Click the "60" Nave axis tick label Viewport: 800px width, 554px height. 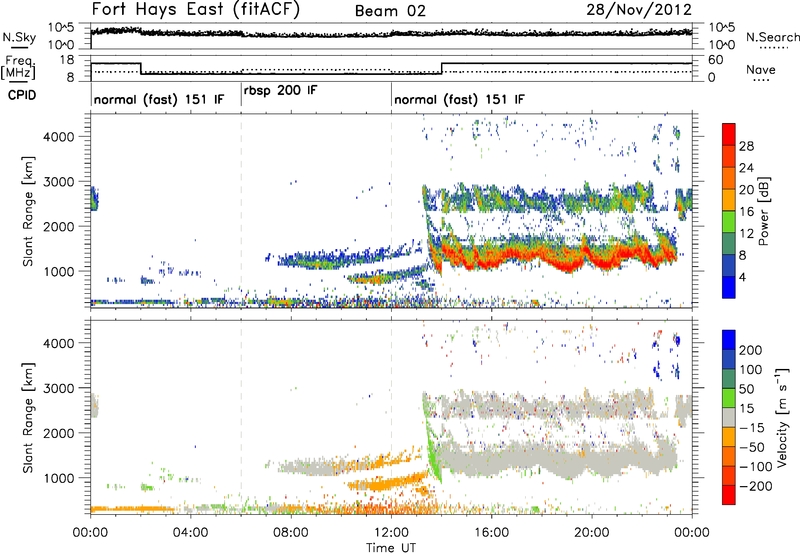coord(716,59)
